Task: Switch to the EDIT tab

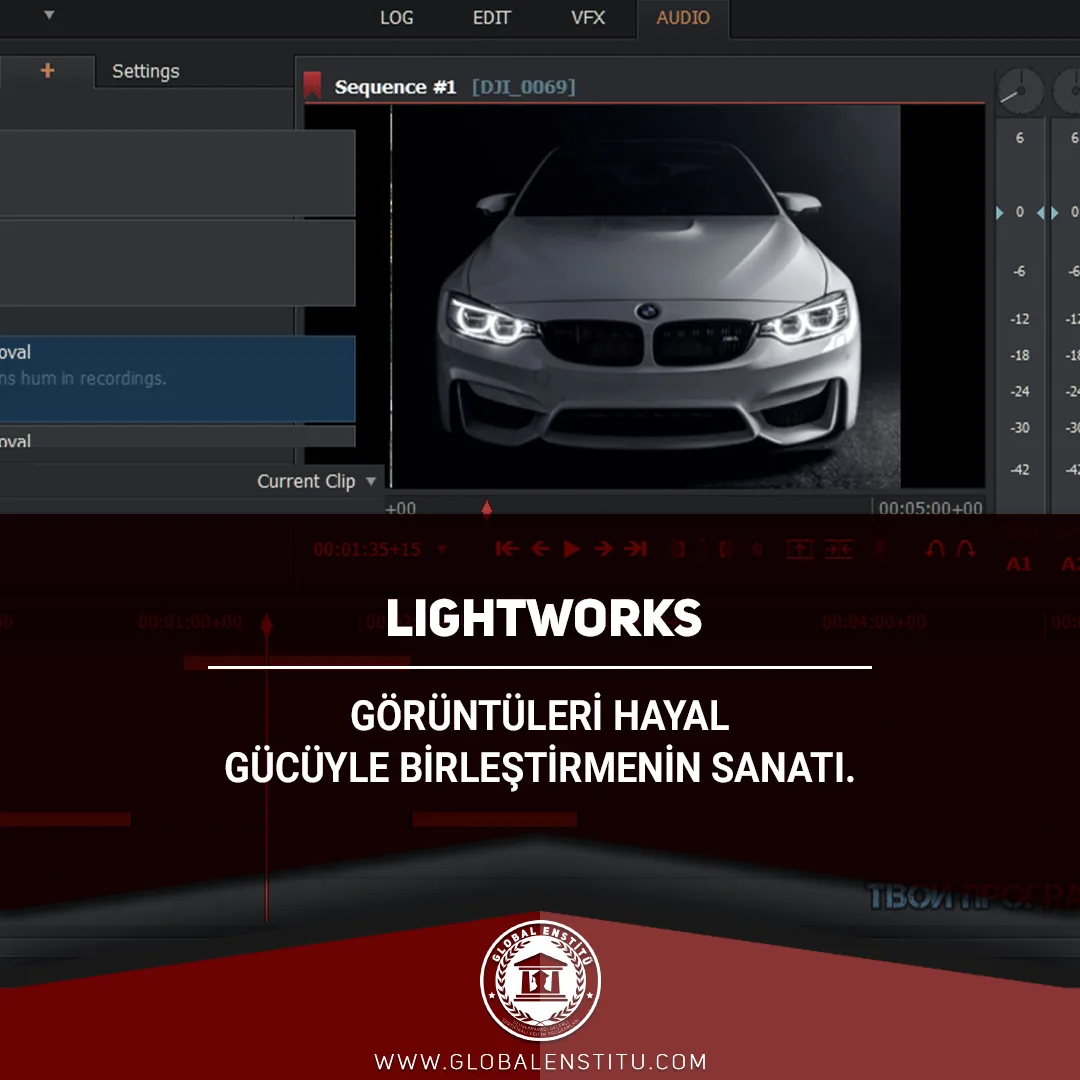Action: click(492, 18)
